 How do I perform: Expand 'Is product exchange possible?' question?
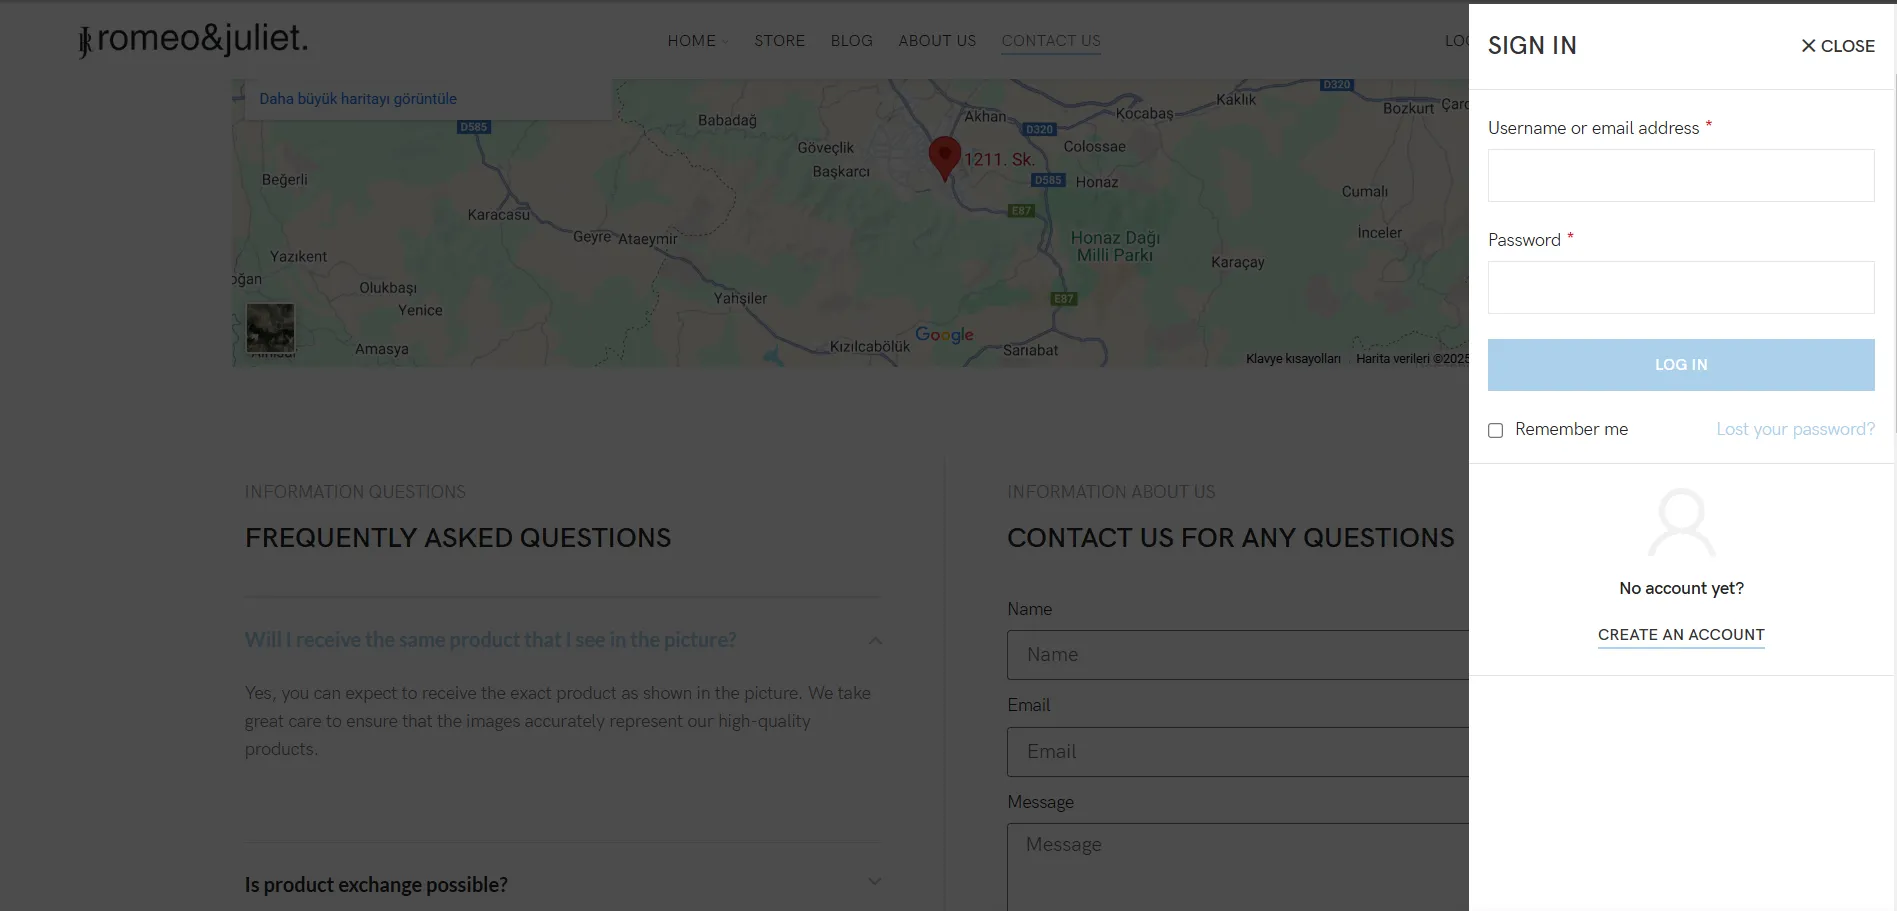point(875,882)
